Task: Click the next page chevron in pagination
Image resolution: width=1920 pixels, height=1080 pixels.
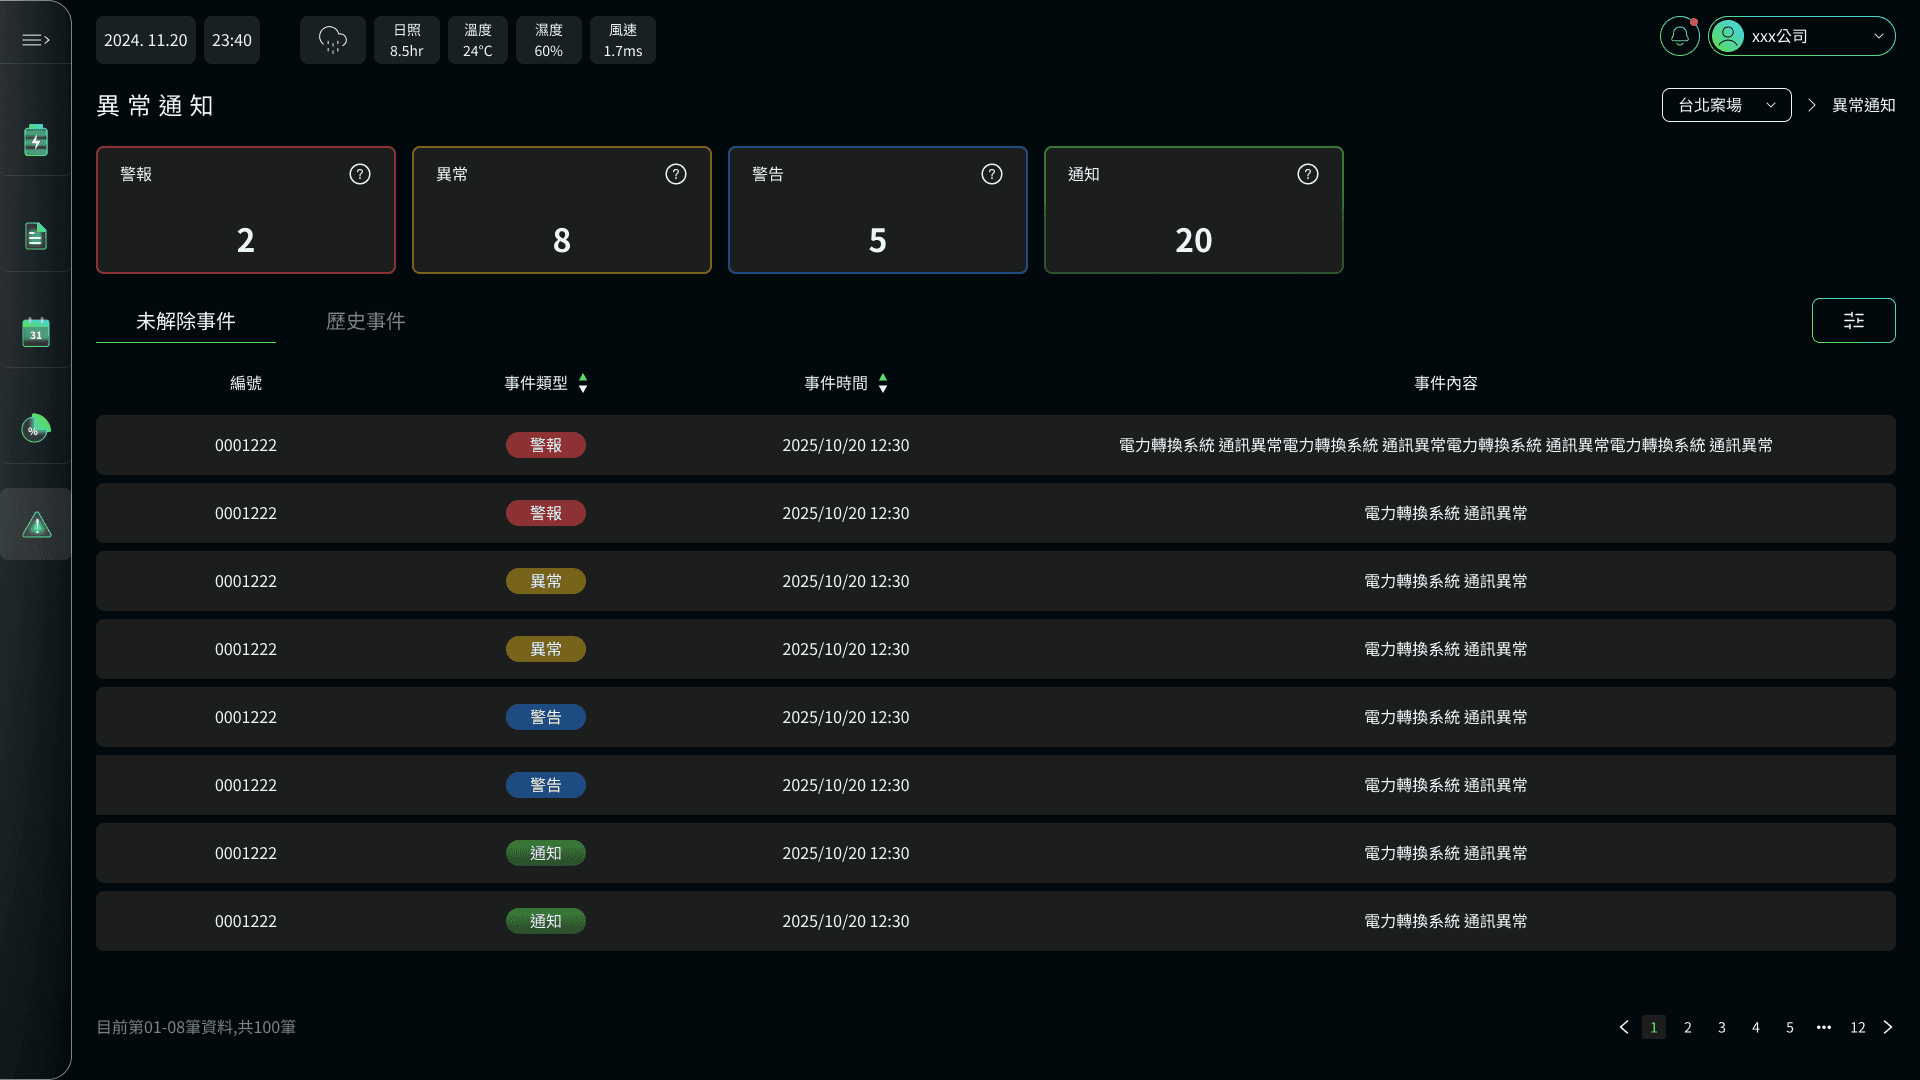Action: [1888, 1027]
